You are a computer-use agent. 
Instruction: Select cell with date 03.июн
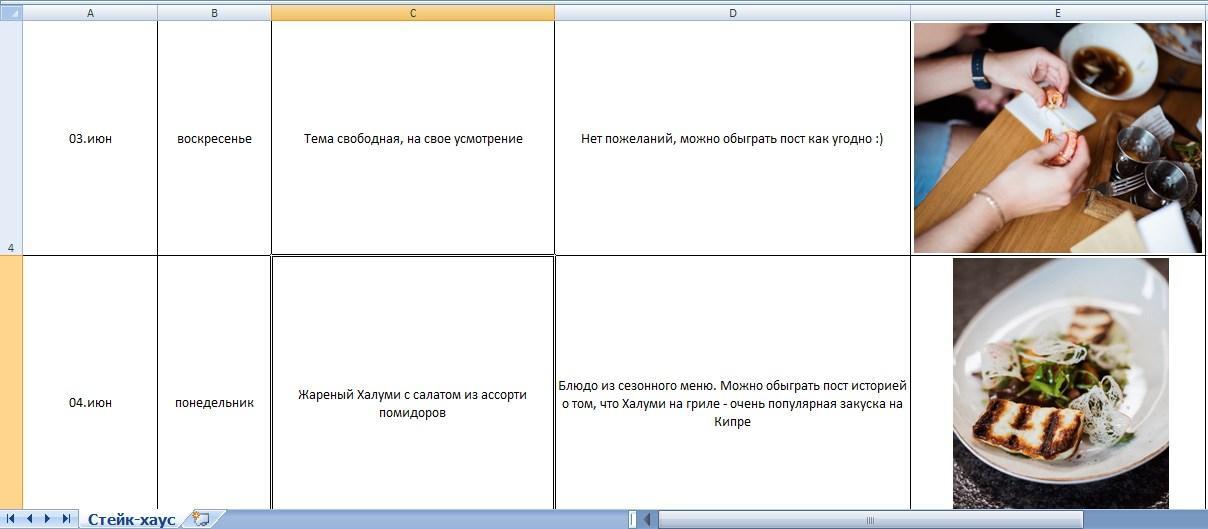[x=90, y=139]
